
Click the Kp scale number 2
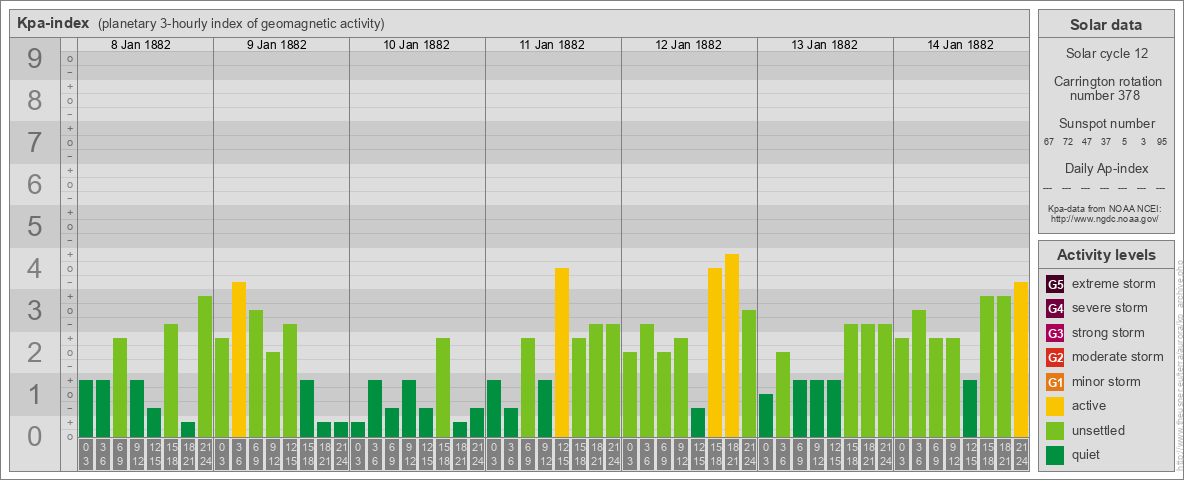34,352
